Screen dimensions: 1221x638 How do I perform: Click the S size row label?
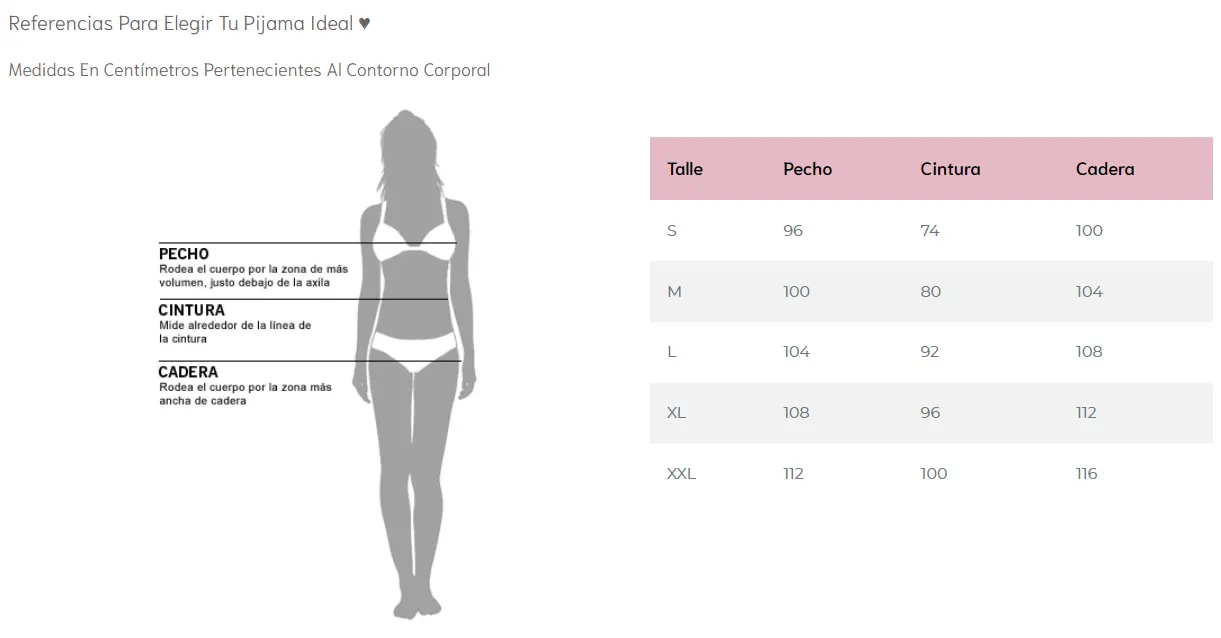(x=672, y=231)
